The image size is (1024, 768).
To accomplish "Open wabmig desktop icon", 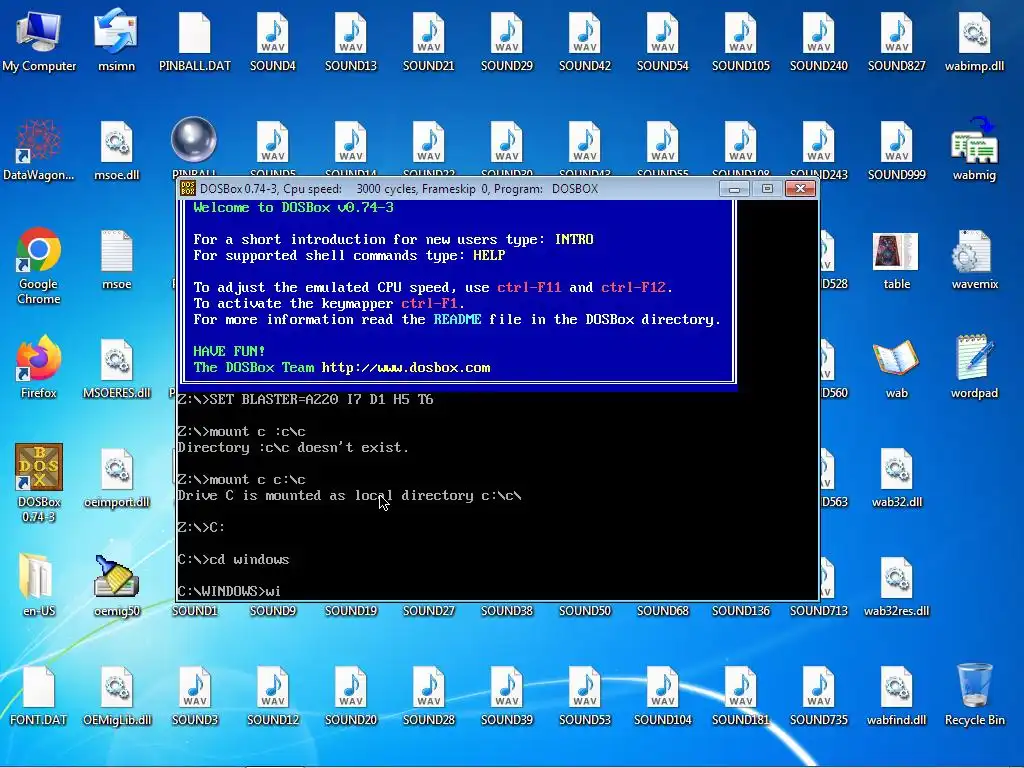I will (x=974, y=141).
